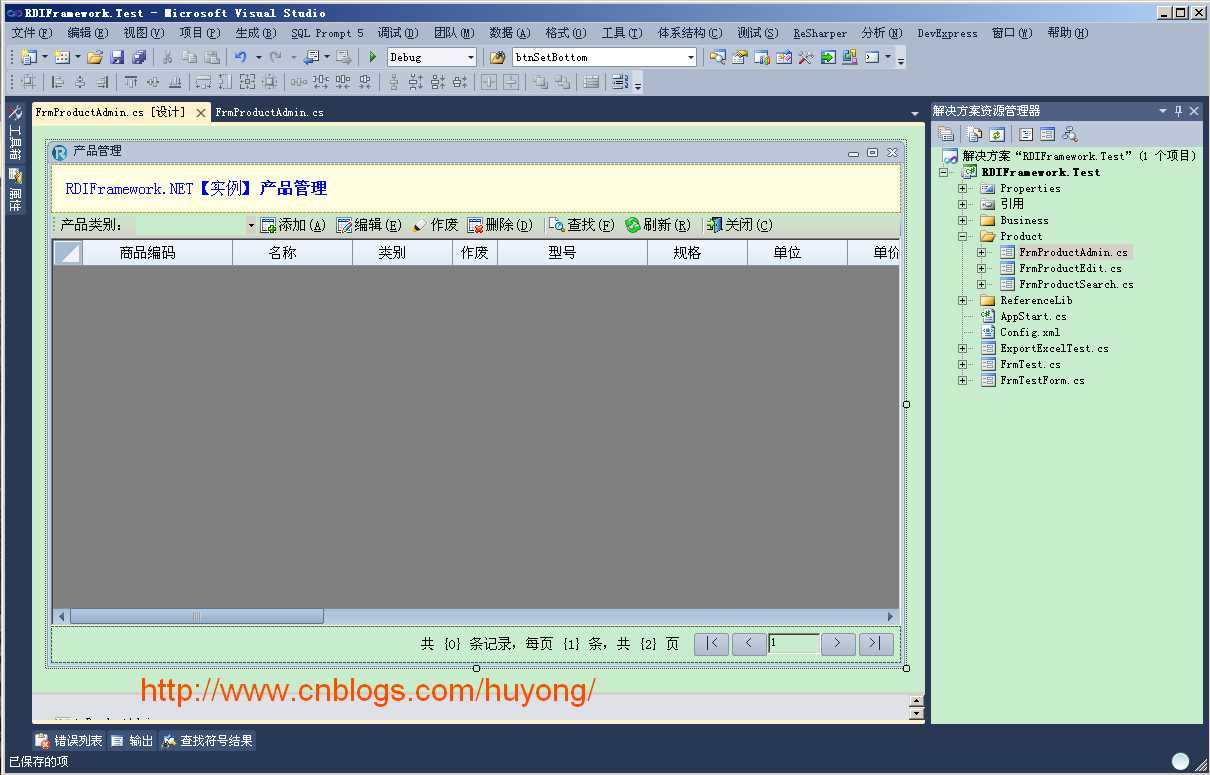Click the first page pager button
Screen dimensions: 1210x775
click(x=711, y=644)
